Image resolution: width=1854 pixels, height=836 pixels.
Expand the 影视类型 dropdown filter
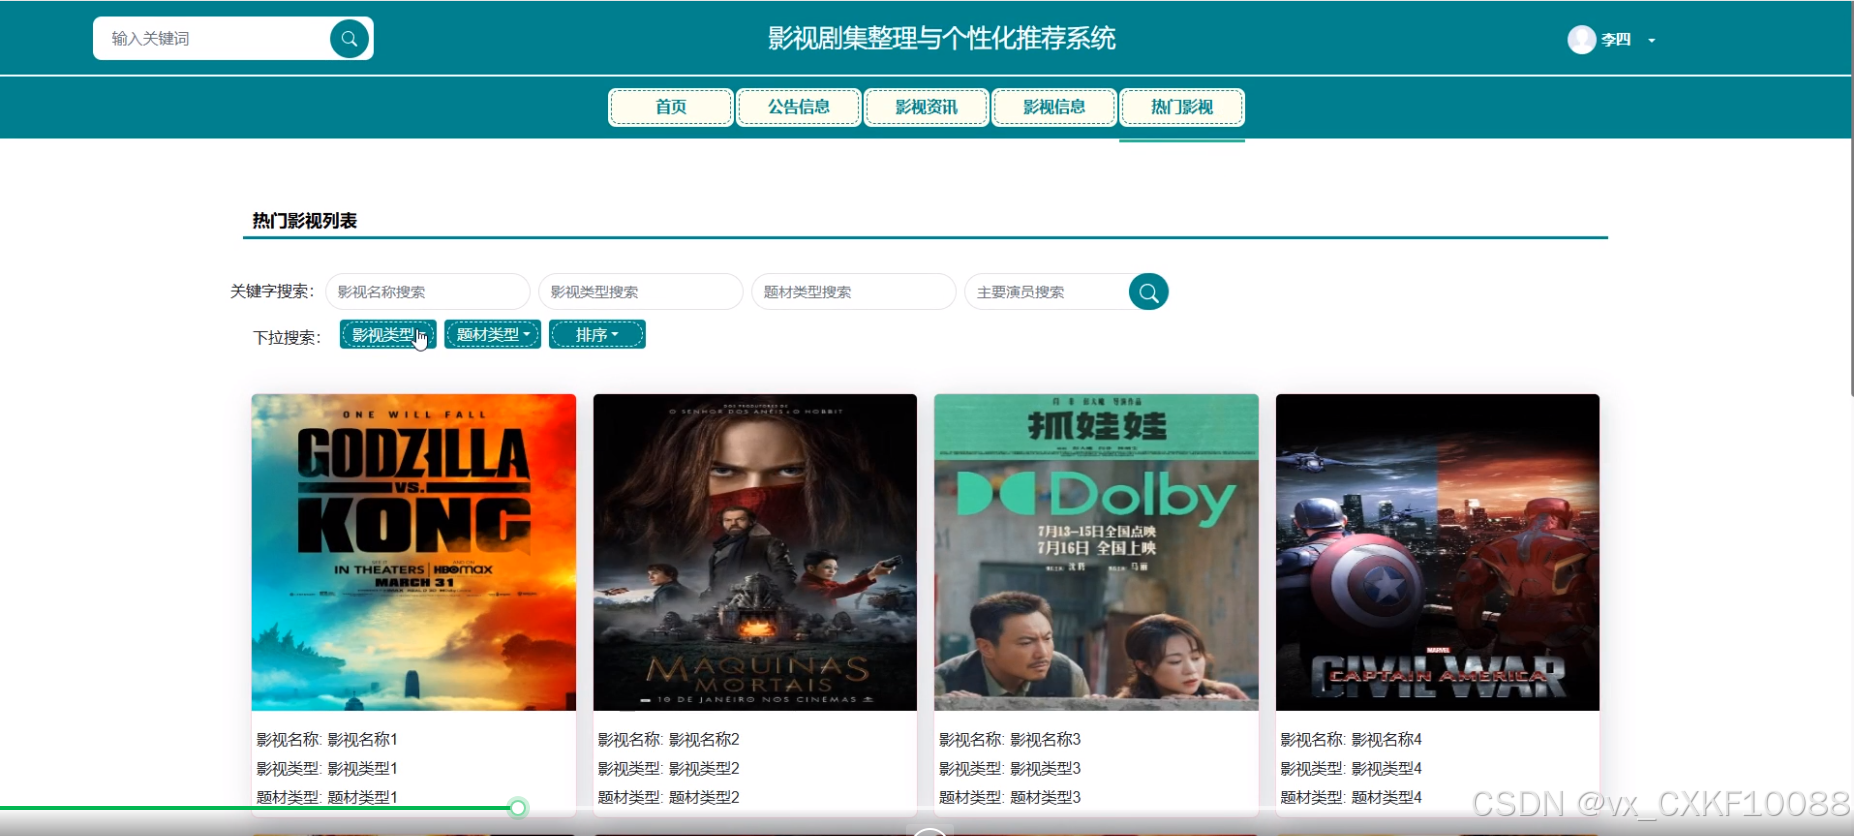tap(388, 335)
